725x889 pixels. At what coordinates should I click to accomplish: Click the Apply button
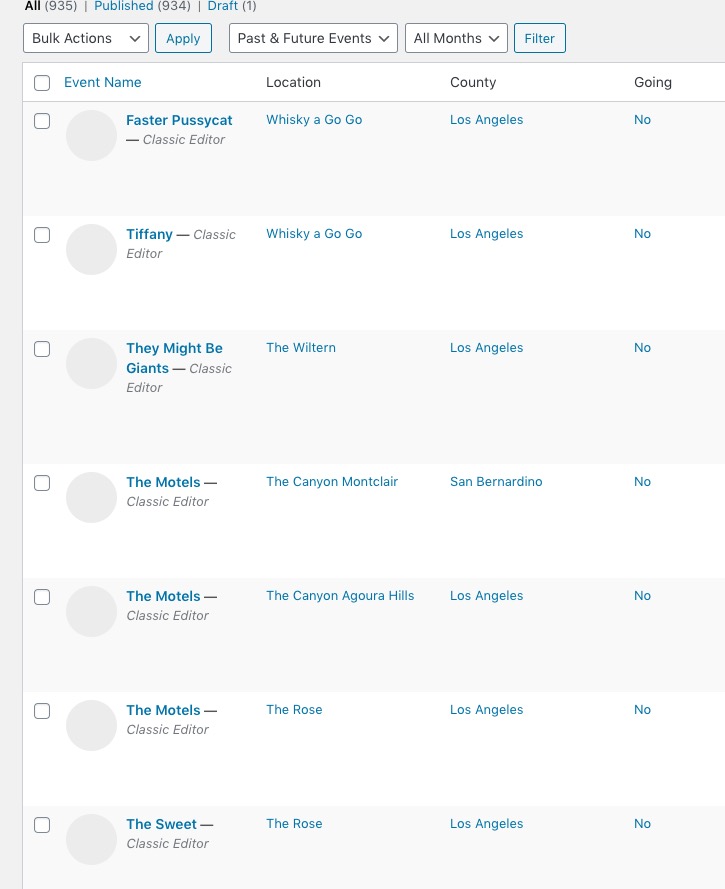tap(183, 38)
